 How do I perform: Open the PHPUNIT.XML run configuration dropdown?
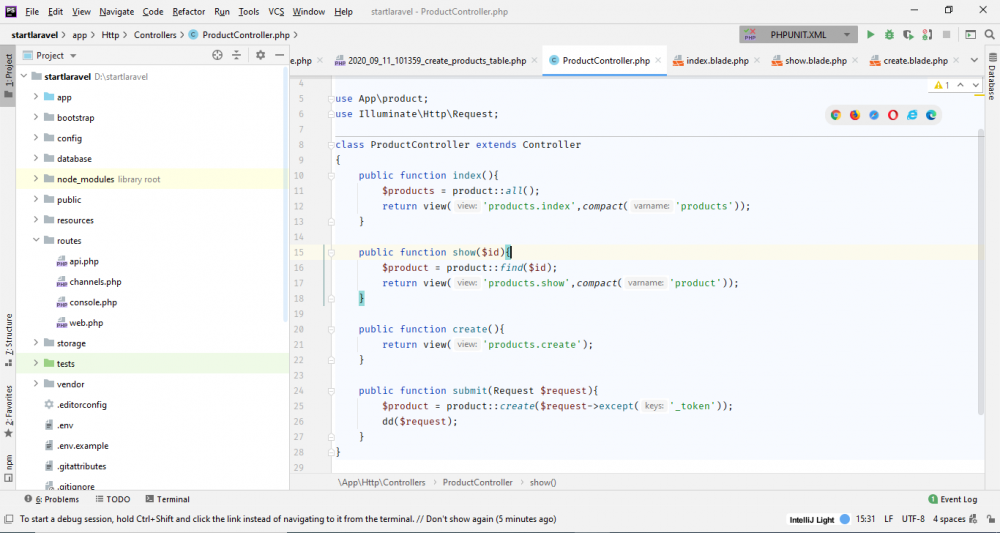click(x=798, y=35)
